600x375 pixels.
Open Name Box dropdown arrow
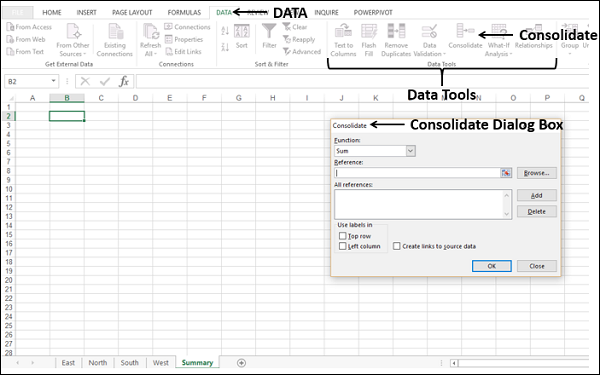point(54,81)
